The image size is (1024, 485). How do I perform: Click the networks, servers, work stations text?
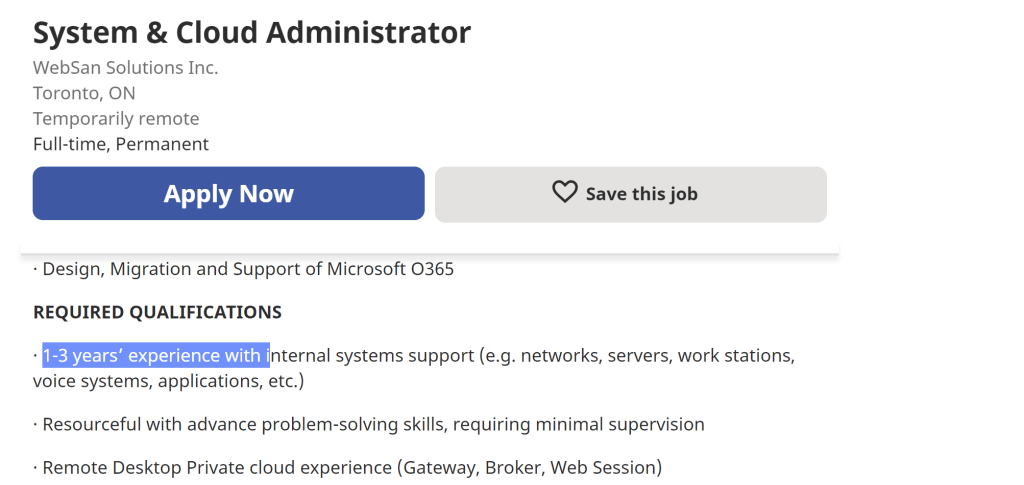(x=657, y=355)
